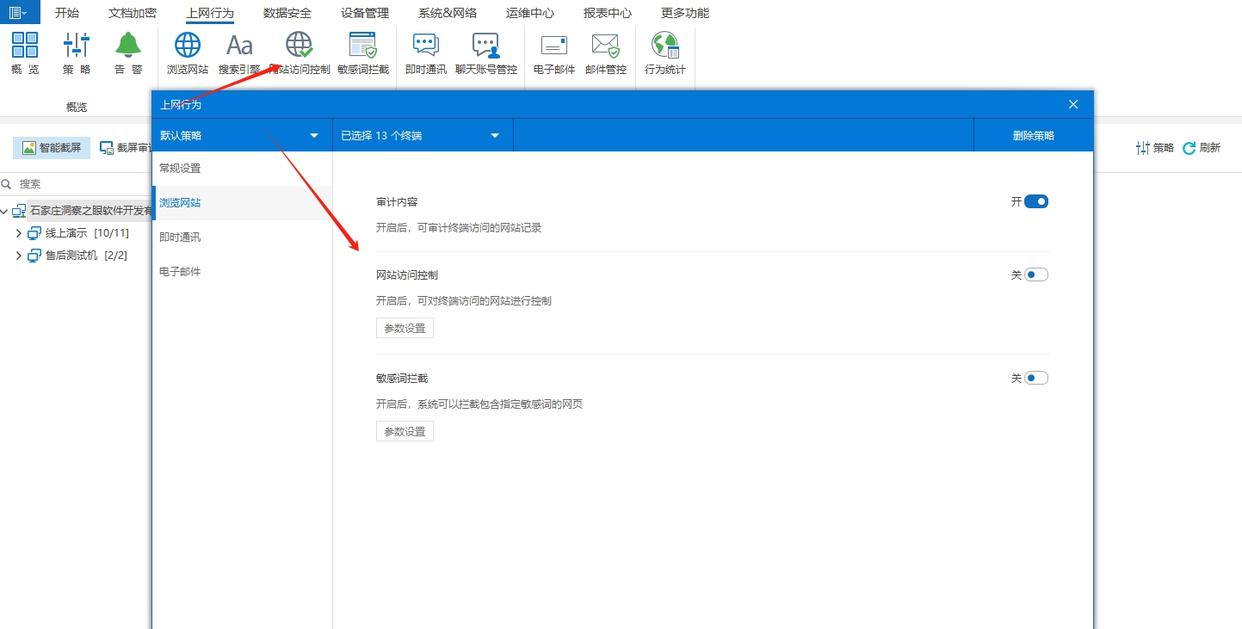This screenshot has height=629, width=1242.
Task: Click the 即时通讯 instant messaging icon
Action: tap(425, 52)
